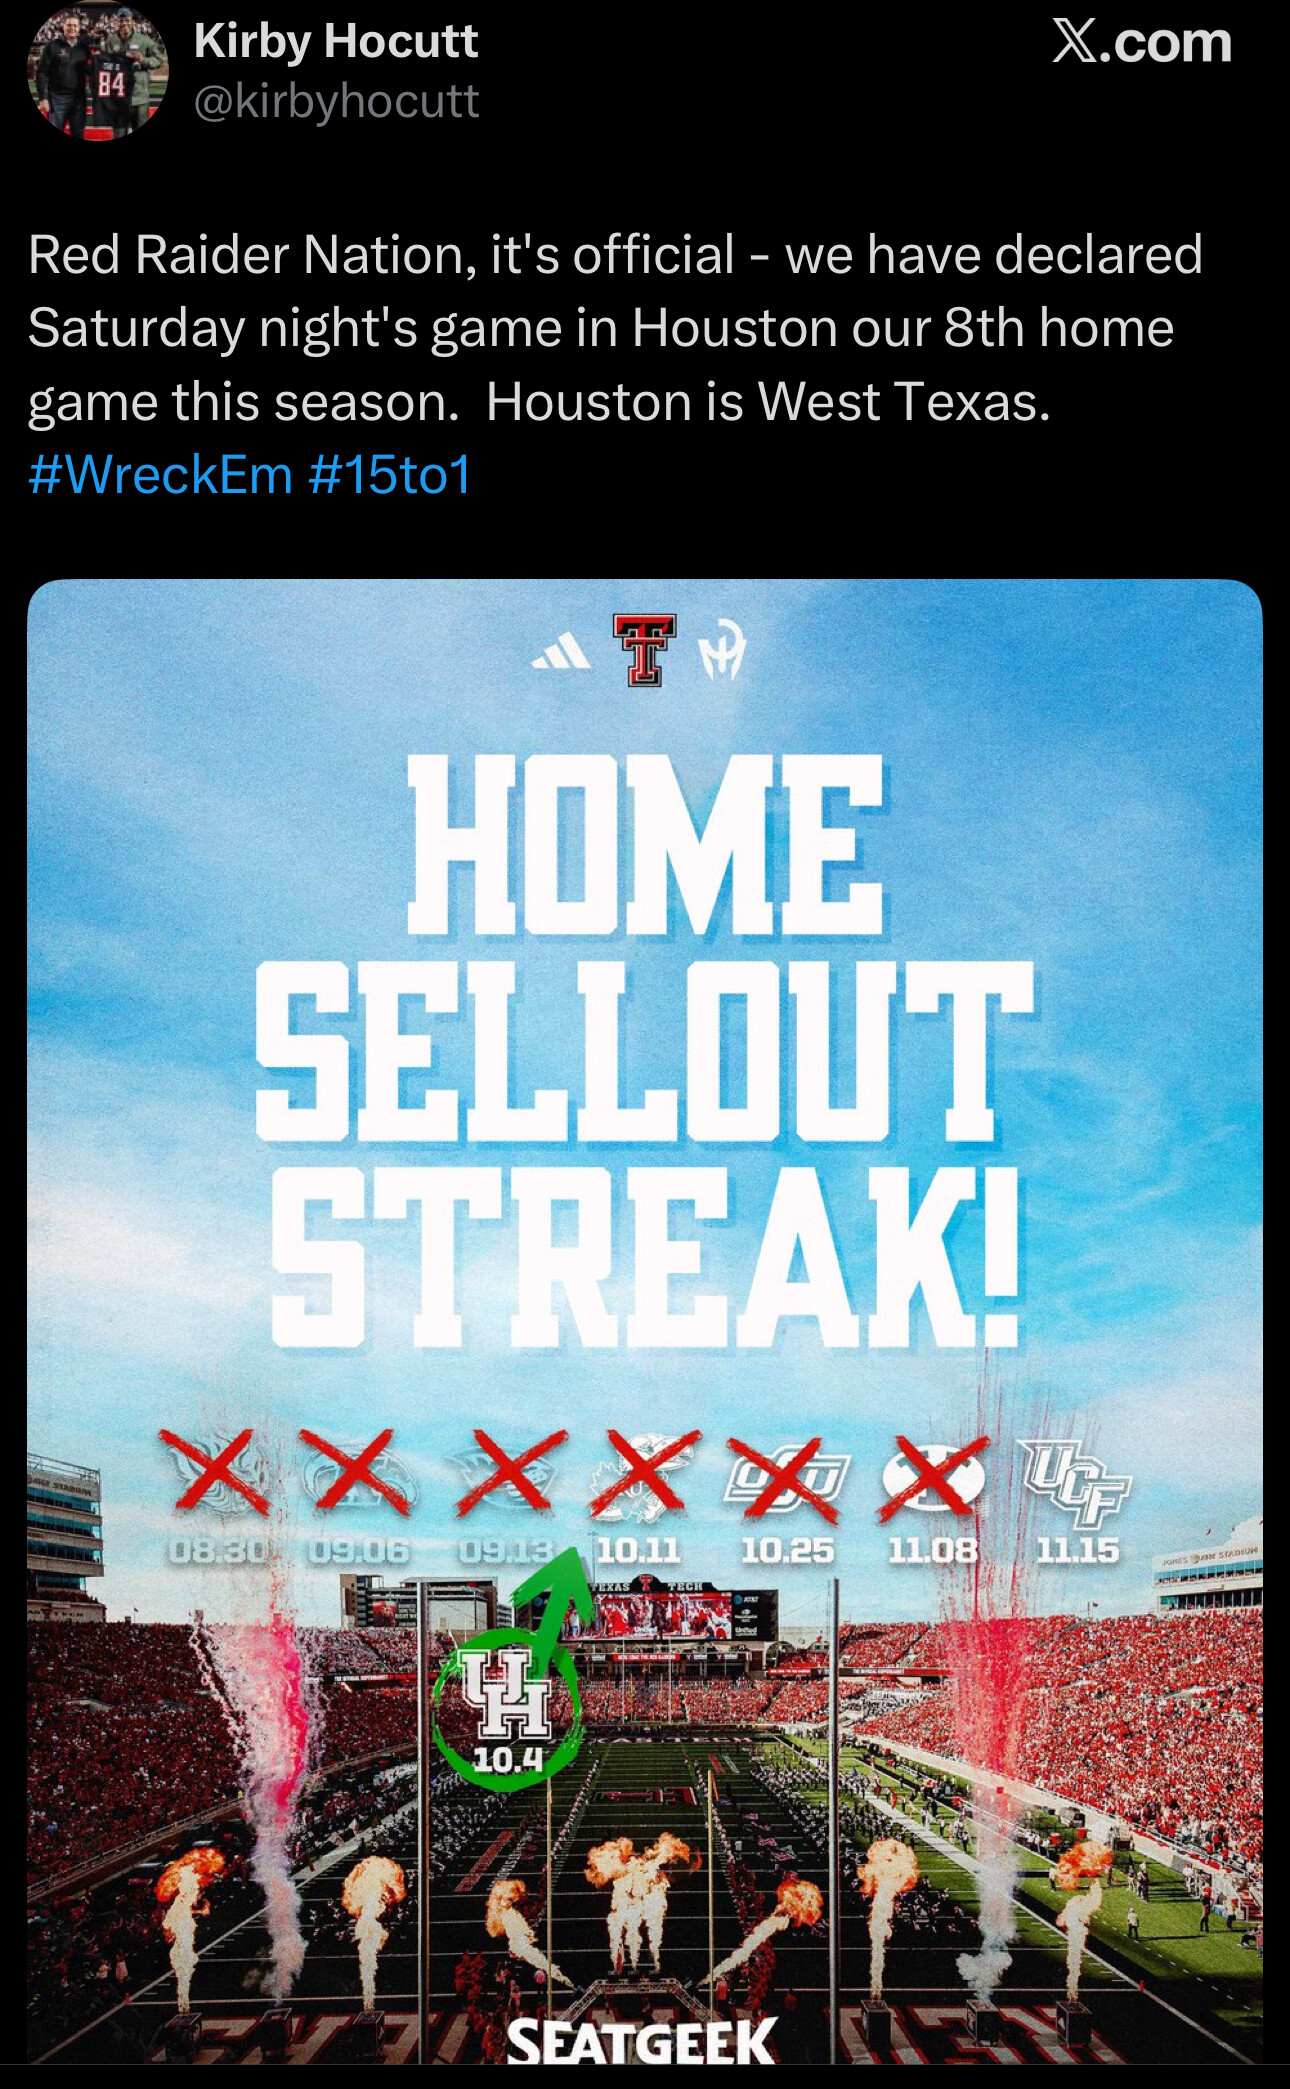Click the Adidas logo in the poster
Viewport: 1290px width, 2089px height.
(561, 652)
